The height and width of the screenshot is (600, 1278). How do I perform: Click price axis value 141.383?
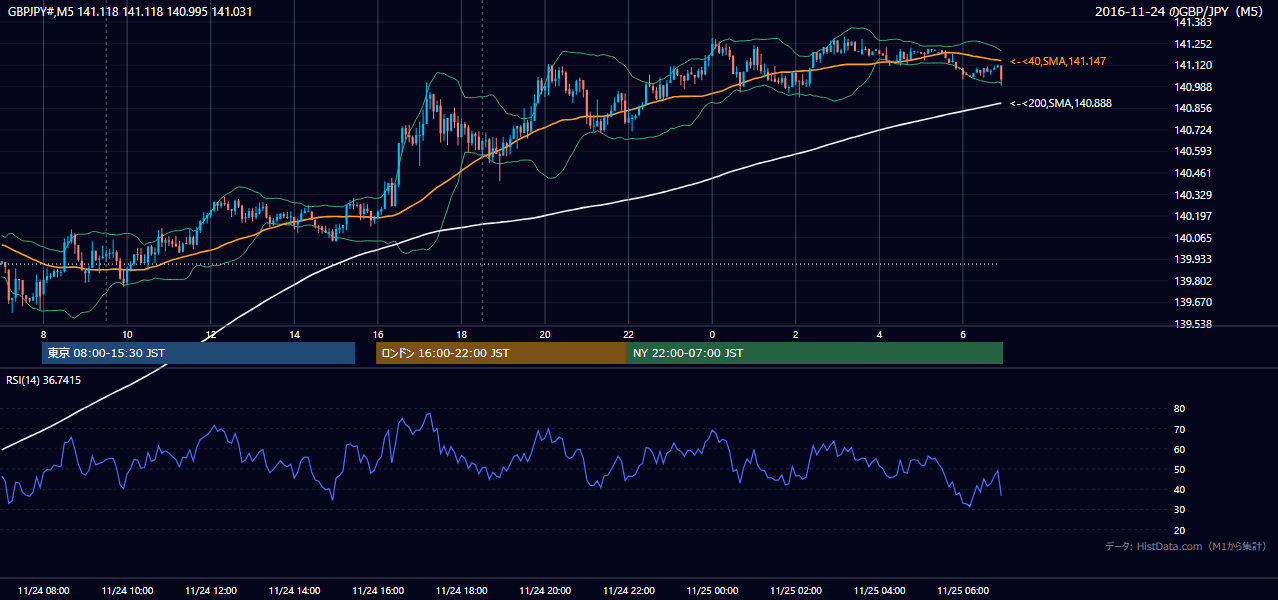coord(1192,22)
